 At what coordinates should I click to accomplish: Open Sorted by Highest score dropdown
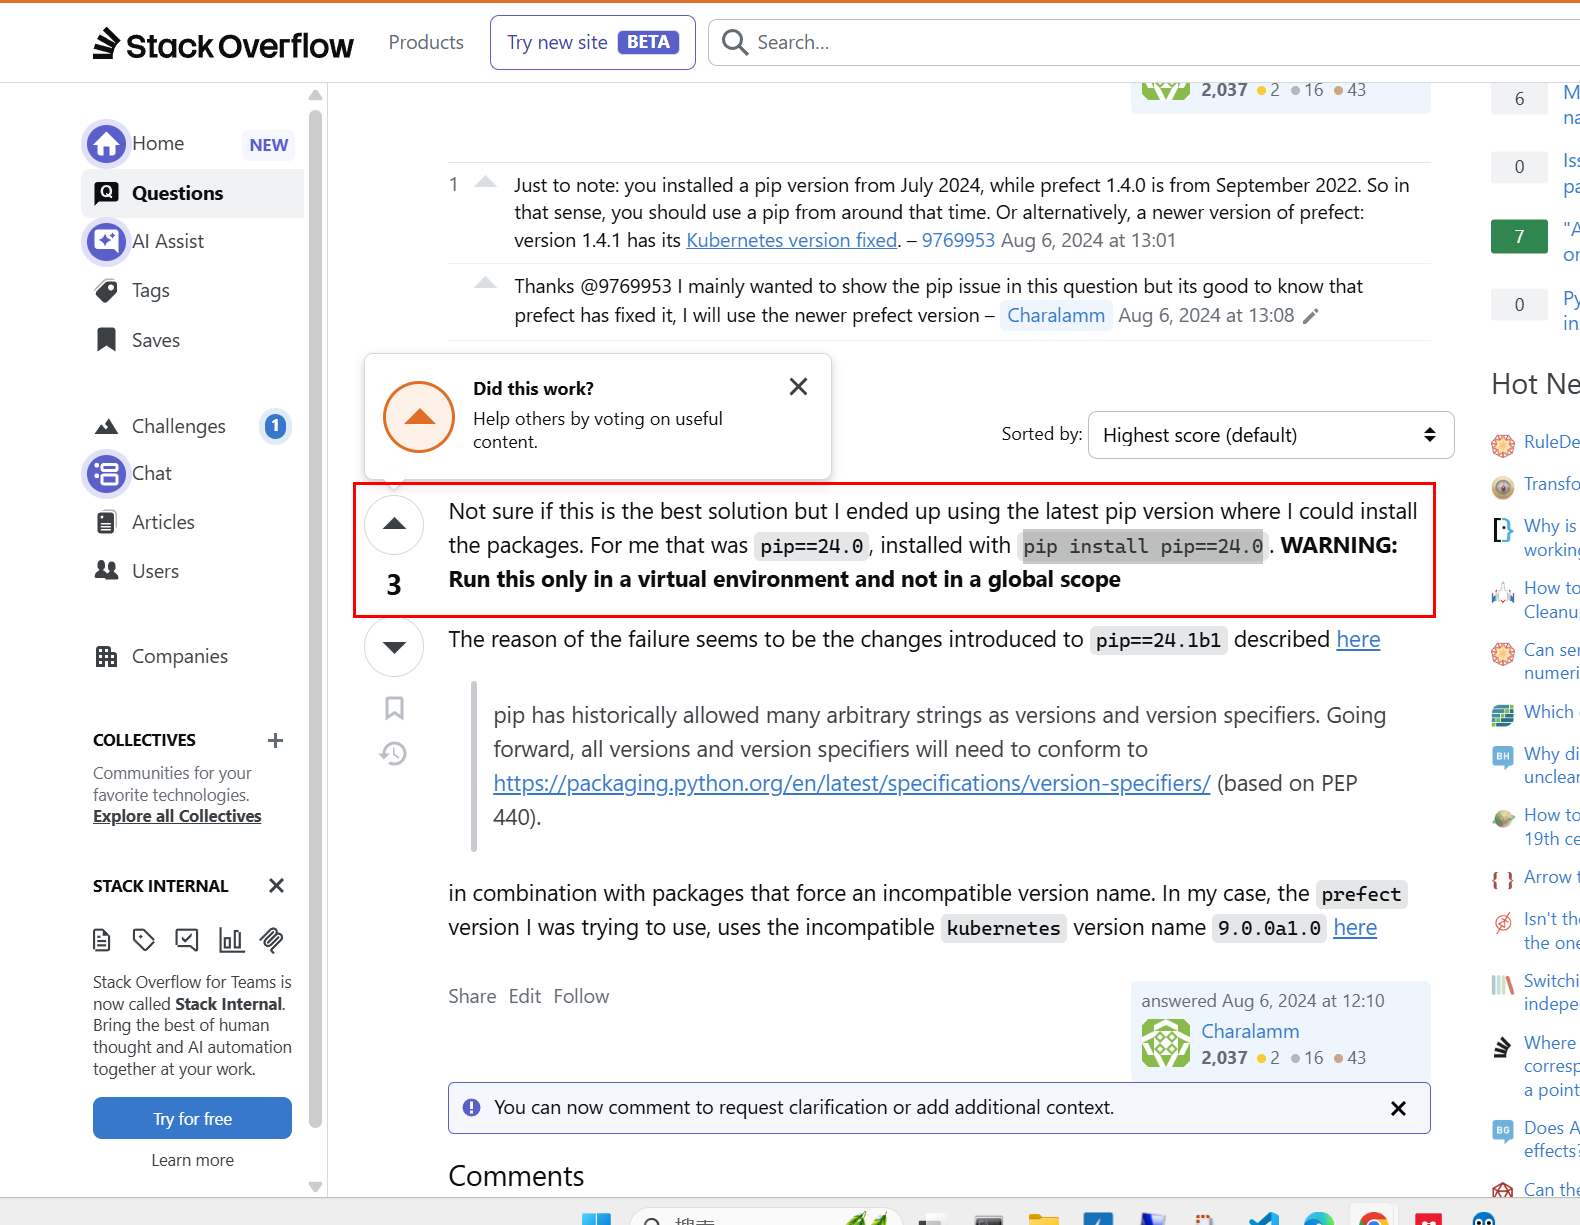pos(1270,435)
